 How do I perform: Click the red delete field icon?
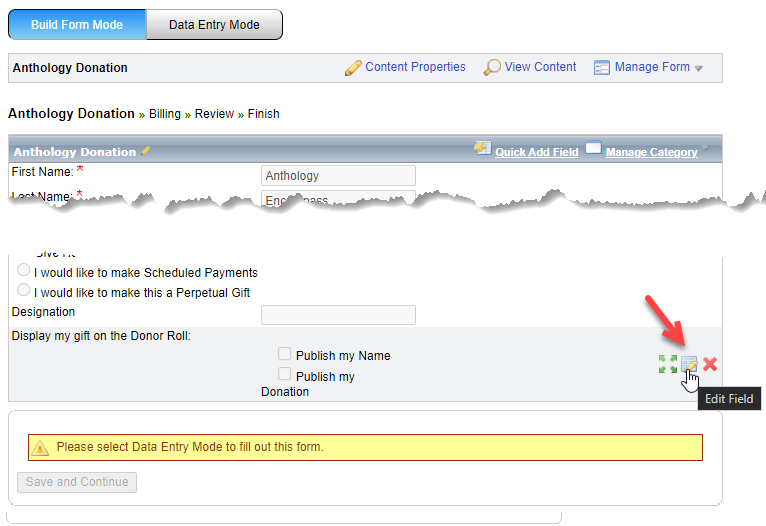coord(710,364)
